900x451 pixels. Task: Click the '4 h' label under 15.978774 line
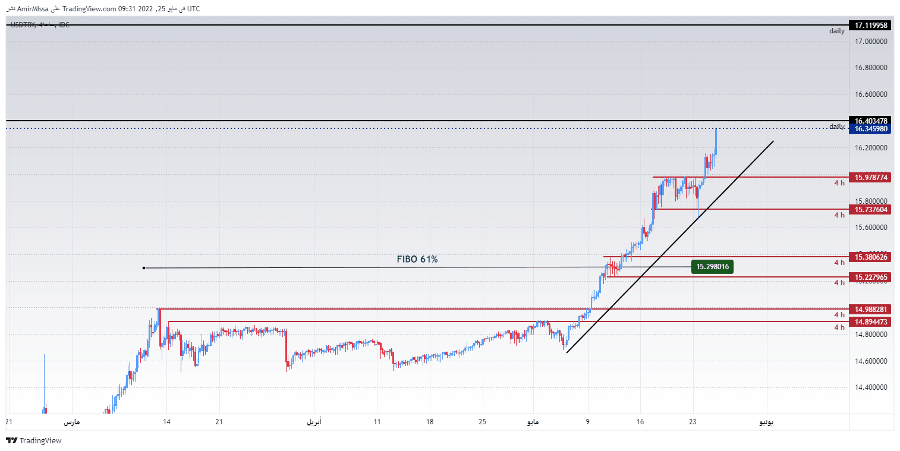tap(840, 183)
